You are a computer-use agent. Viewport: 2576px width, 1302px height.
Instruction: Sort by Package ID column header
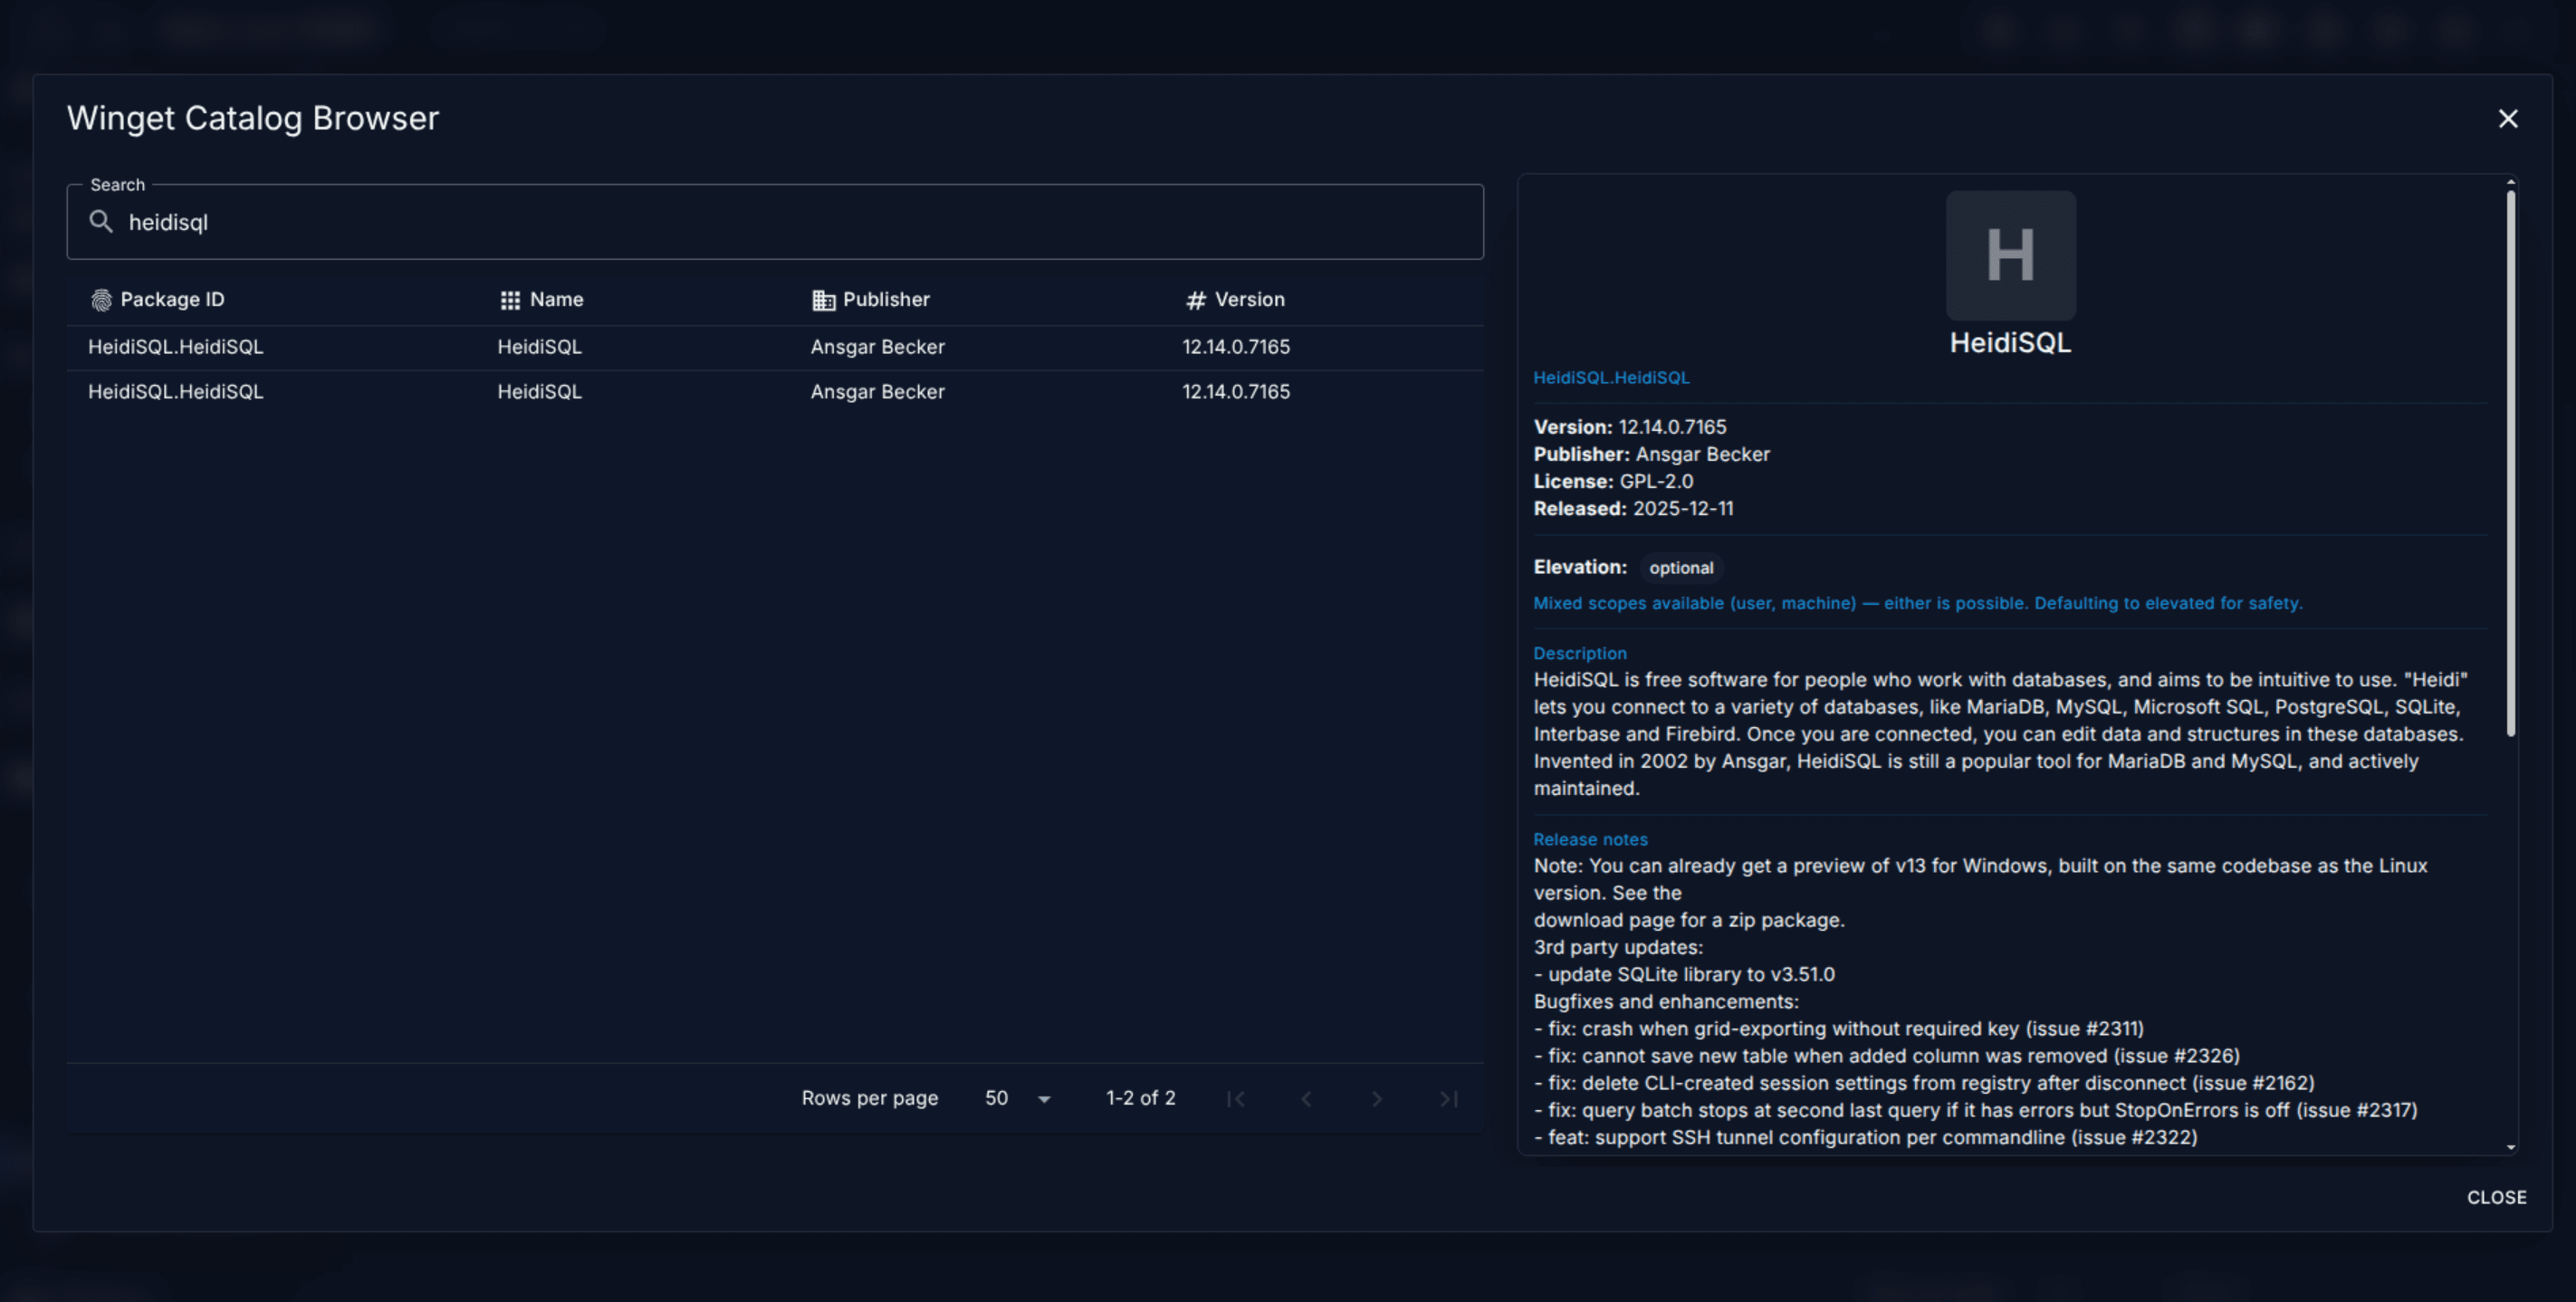[x=172, y=299]
